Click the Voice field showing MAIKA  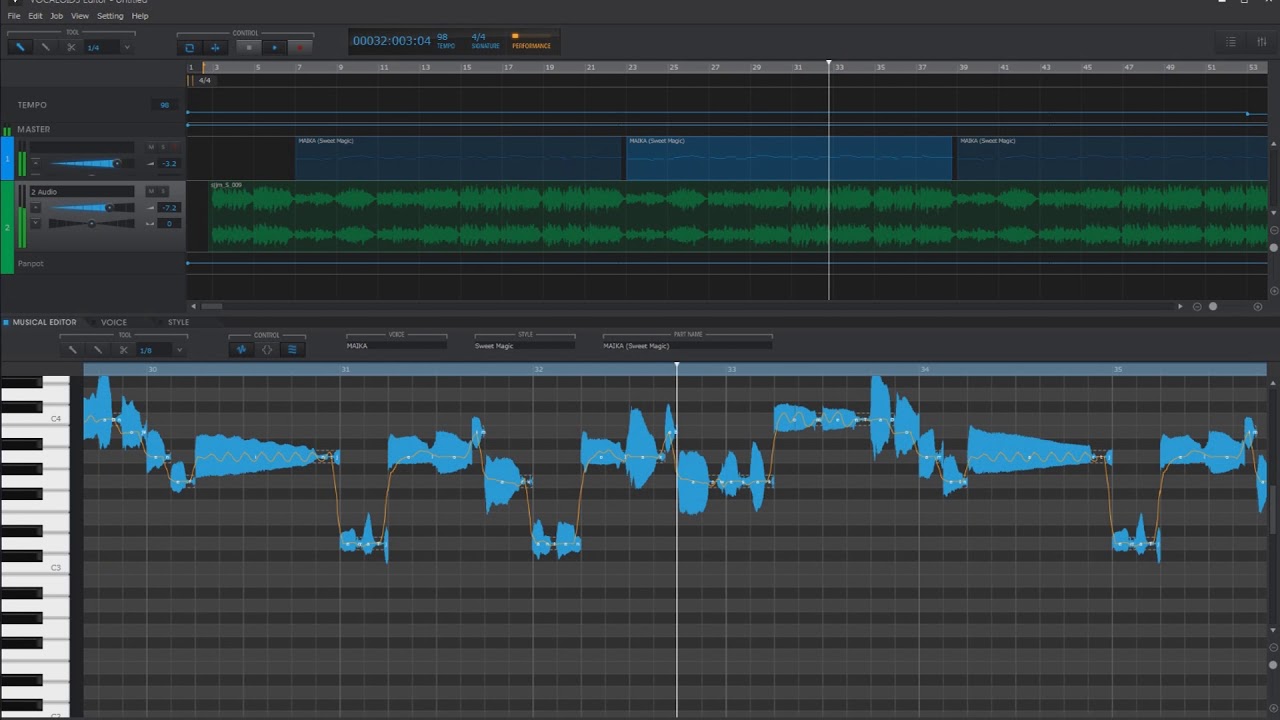(396, 346)
